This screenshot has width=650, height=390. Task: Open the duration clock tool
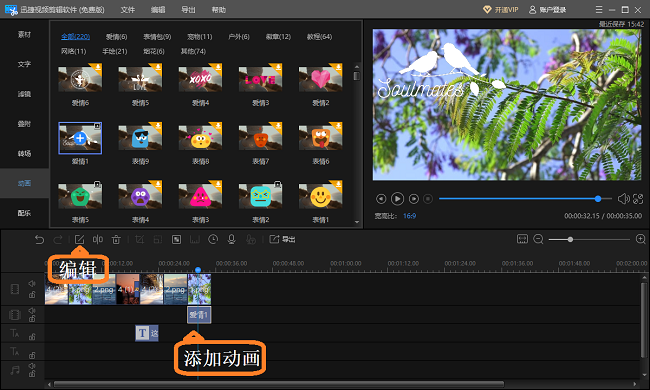213,239
